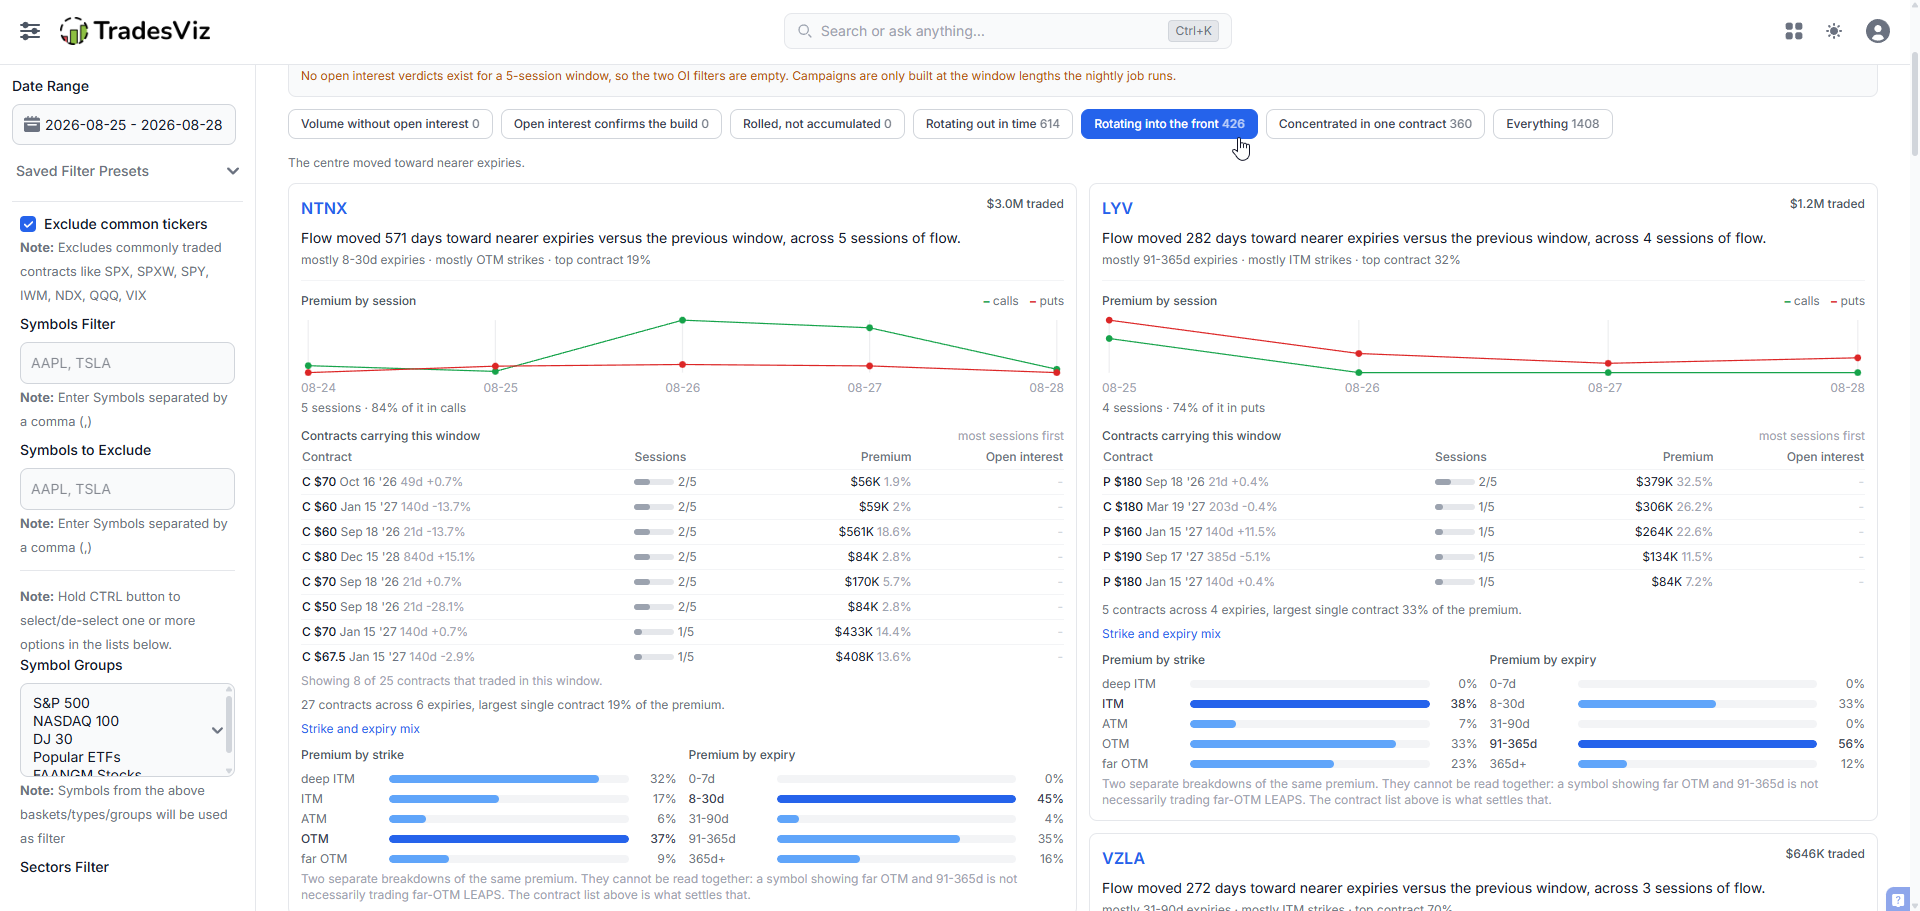Switch the light/dark theme icon

1834,31
